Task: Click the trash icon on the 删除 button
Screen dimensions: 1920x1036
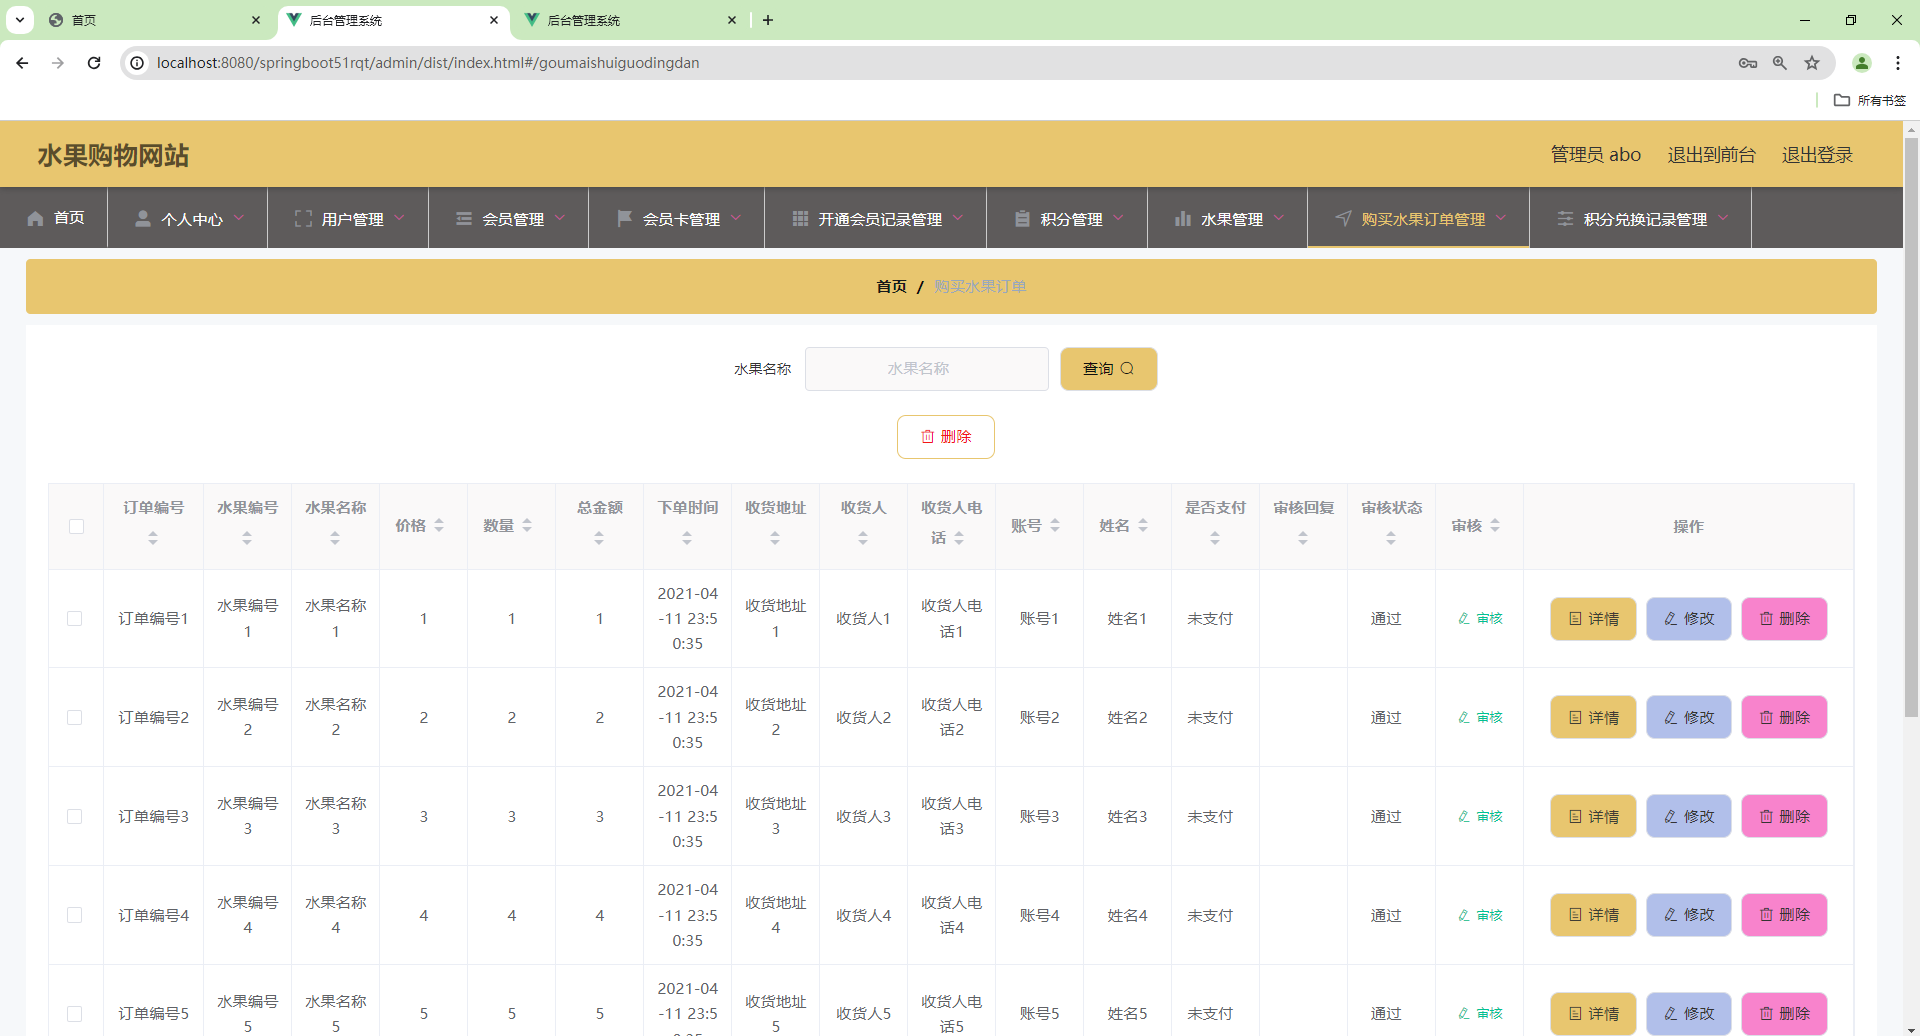Action: [x=927, y=436]
